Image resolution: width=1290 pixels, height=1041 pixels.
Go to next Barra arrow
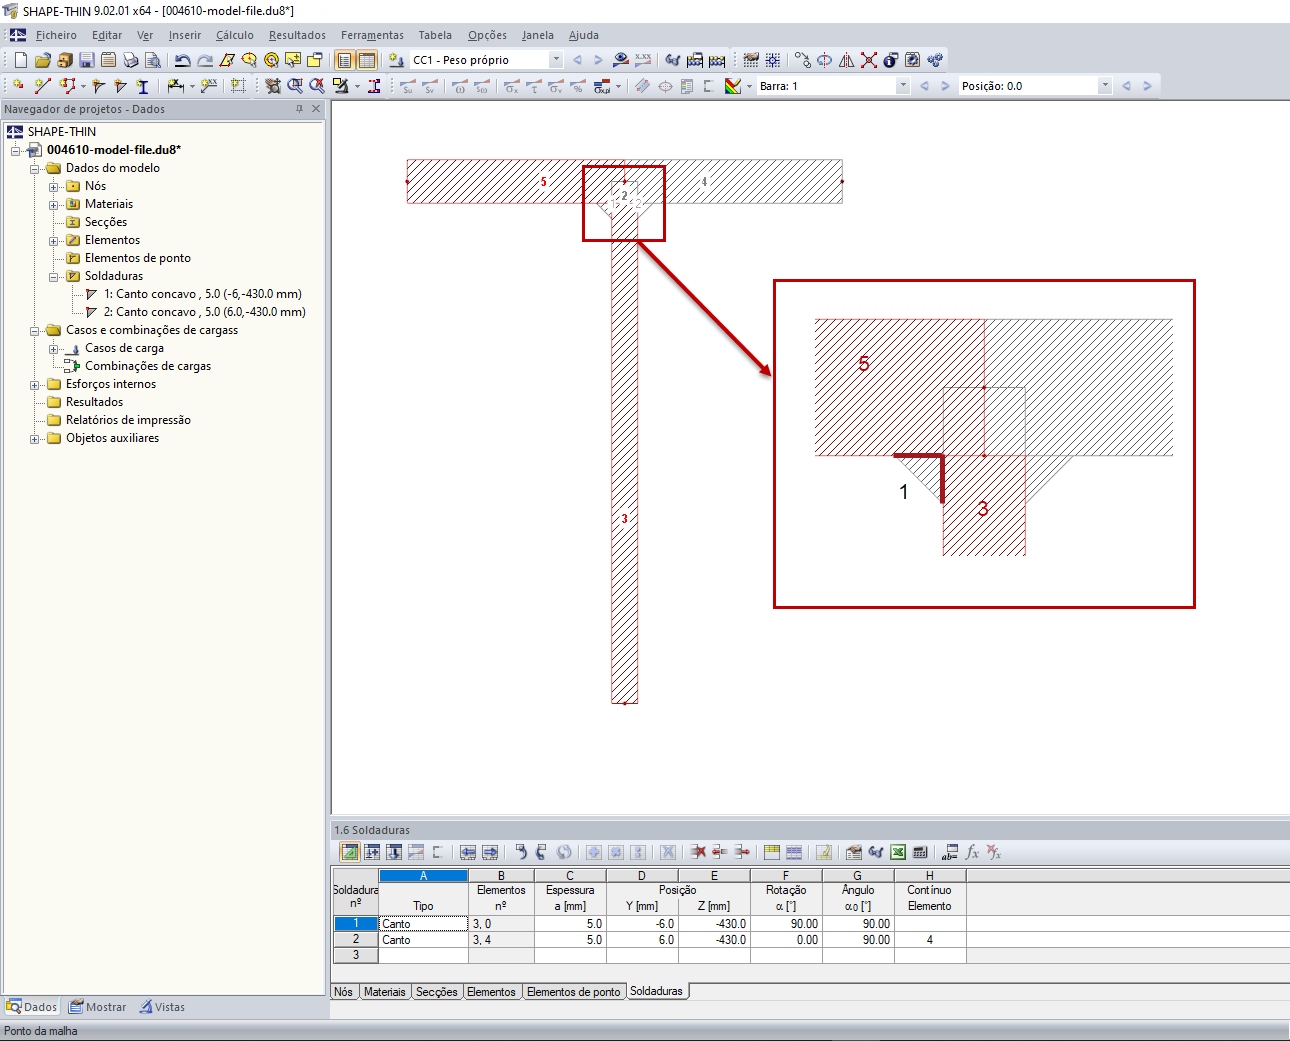click(945, 86)
